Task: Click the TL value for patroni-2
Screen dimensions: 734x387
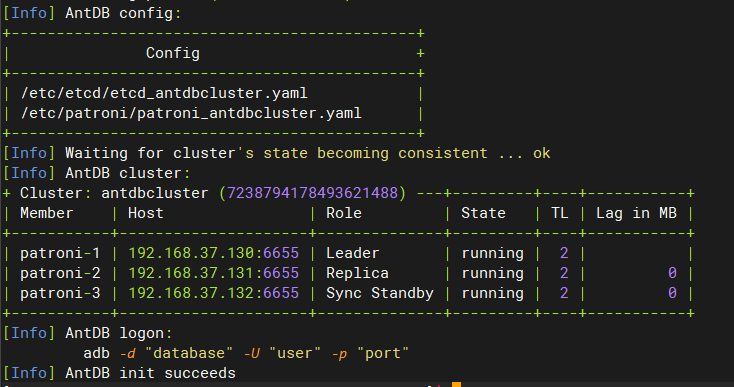Action: click(564, 273)
